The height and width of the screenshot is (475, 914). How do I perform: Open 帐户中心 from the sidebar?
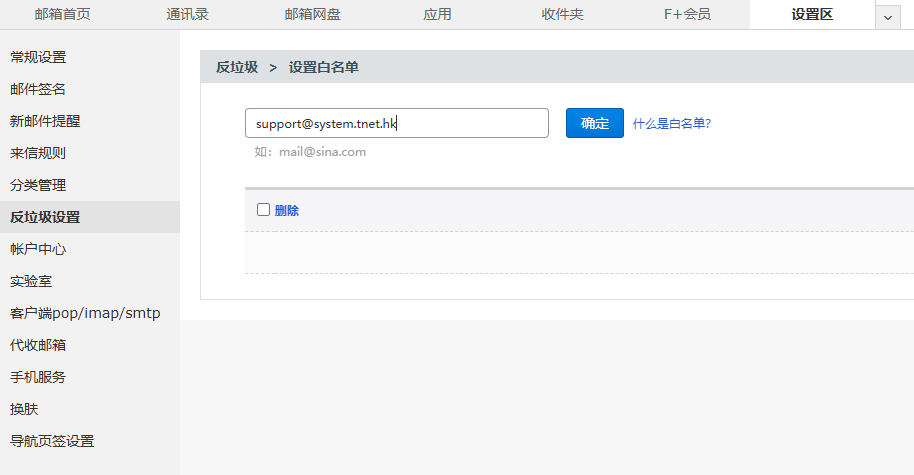(x=38, y=249)
